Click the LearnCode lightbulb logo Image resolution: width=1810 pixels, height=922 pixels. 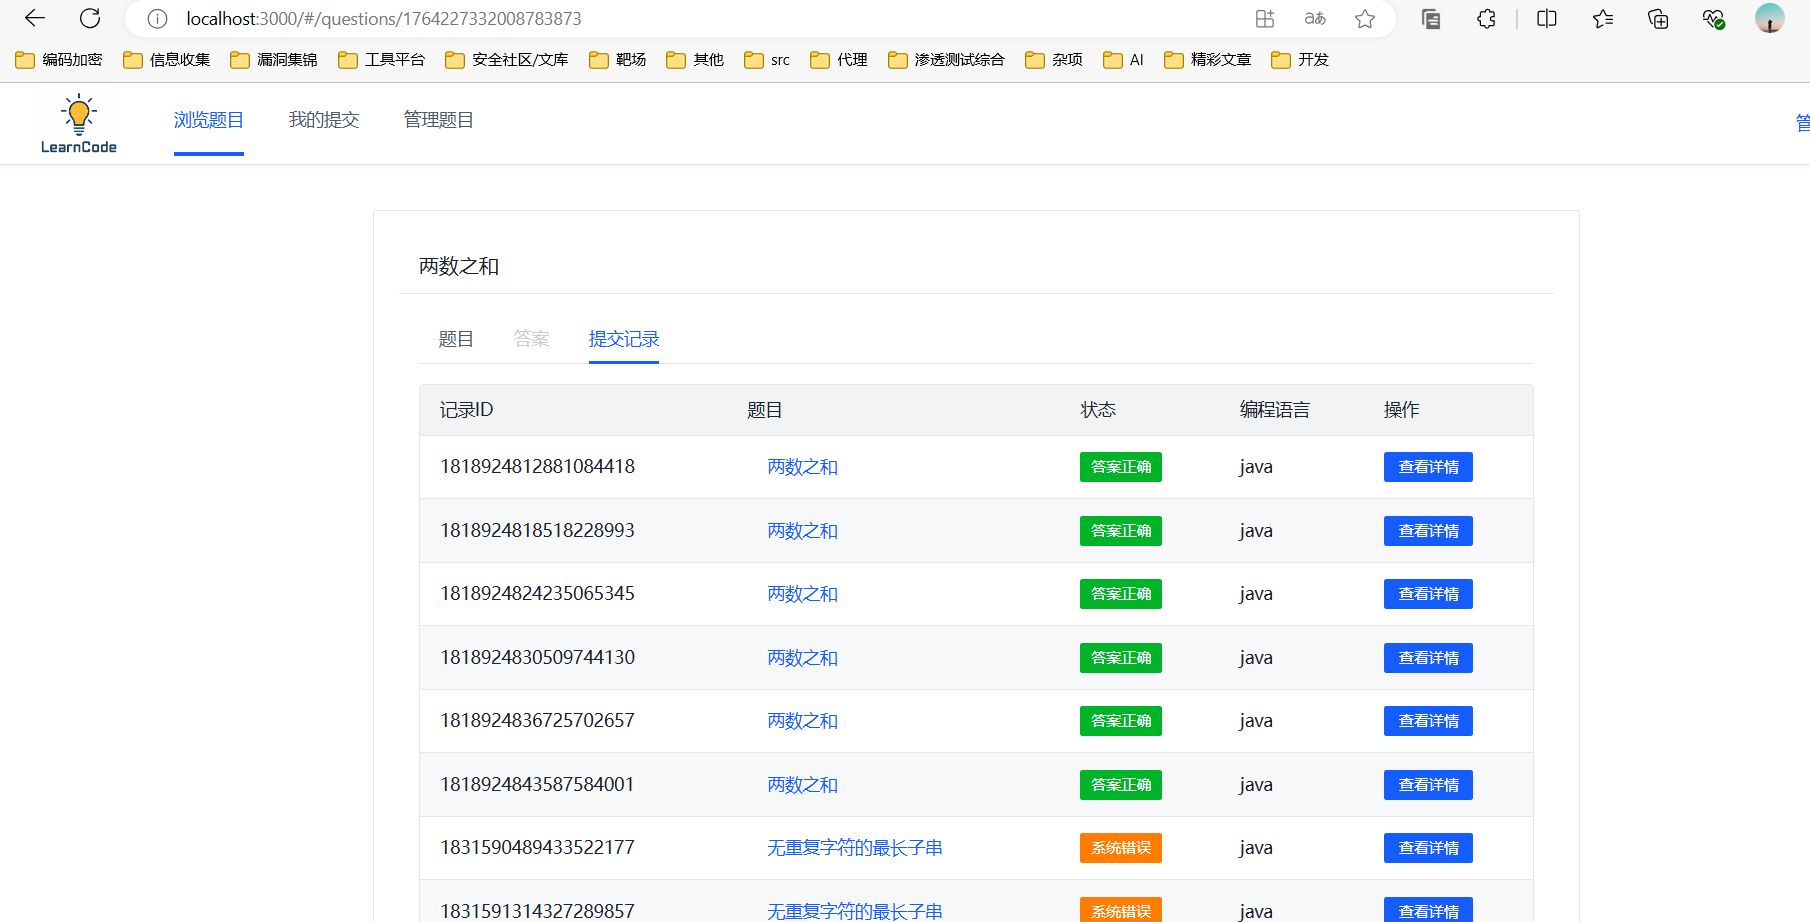[x=79, y=124]
